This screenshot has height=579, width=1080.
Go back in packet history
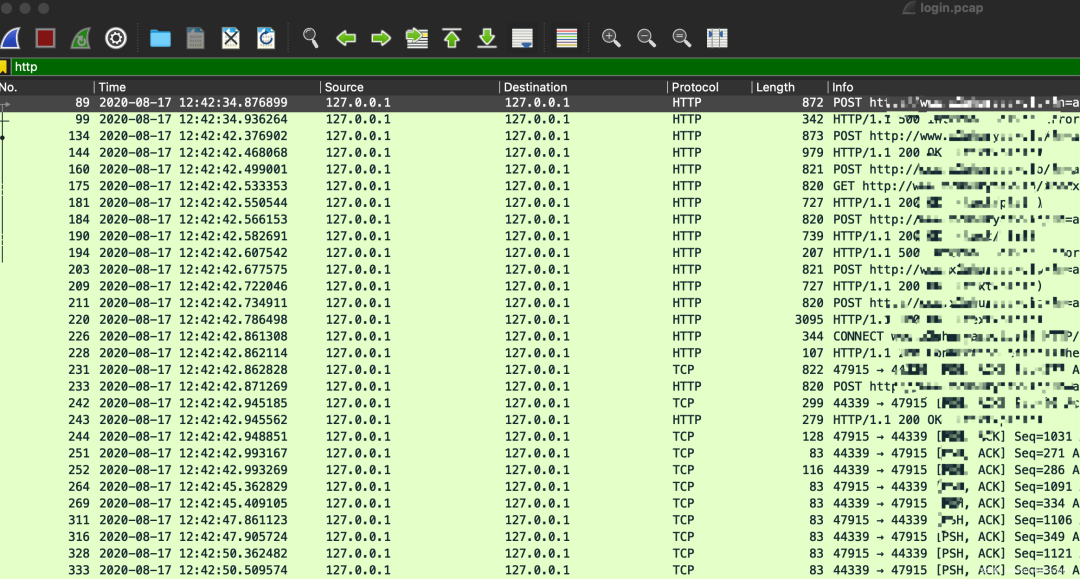click(x=346, y=38)
